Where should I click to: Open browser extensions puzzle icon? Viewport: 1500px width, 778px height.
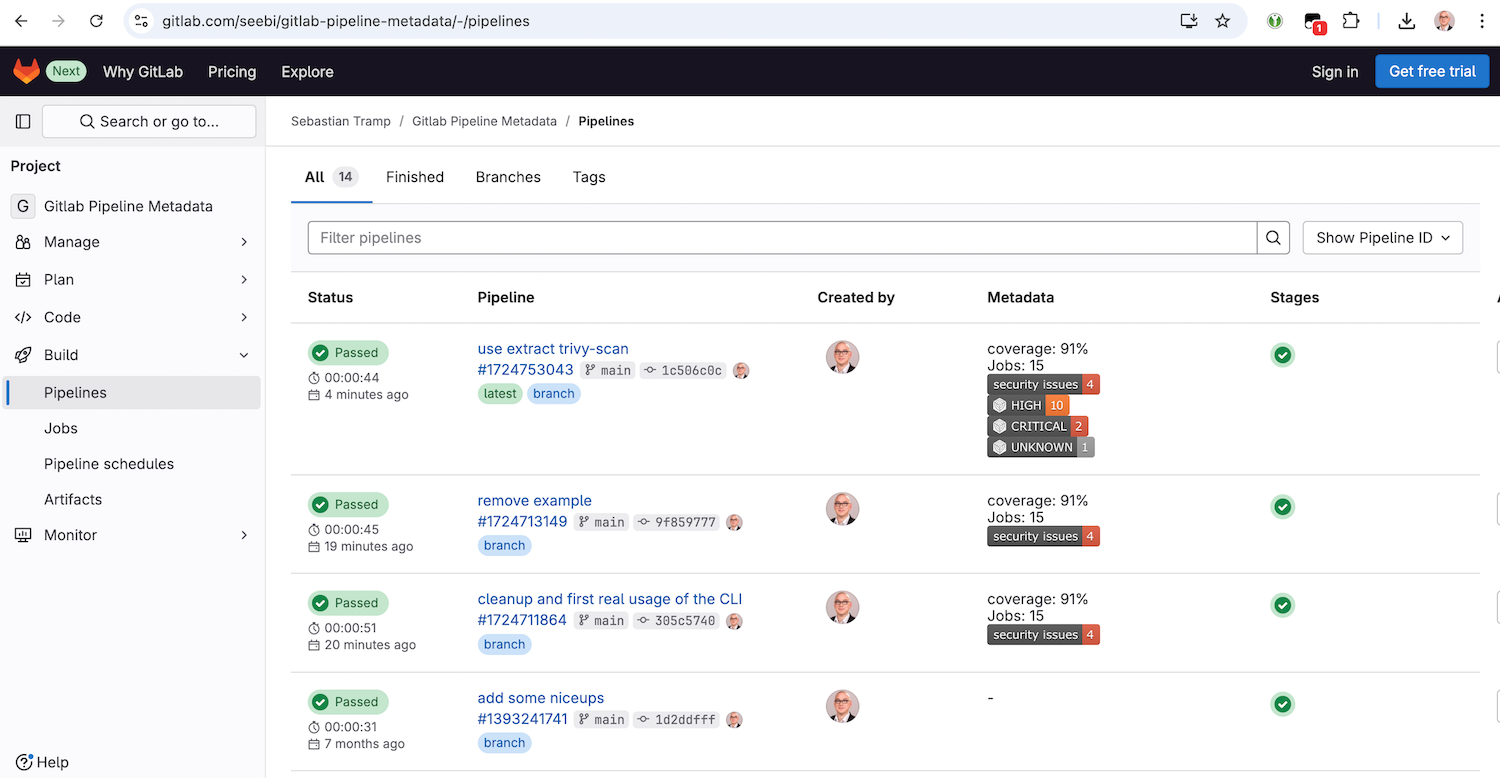coord(1351,20)
